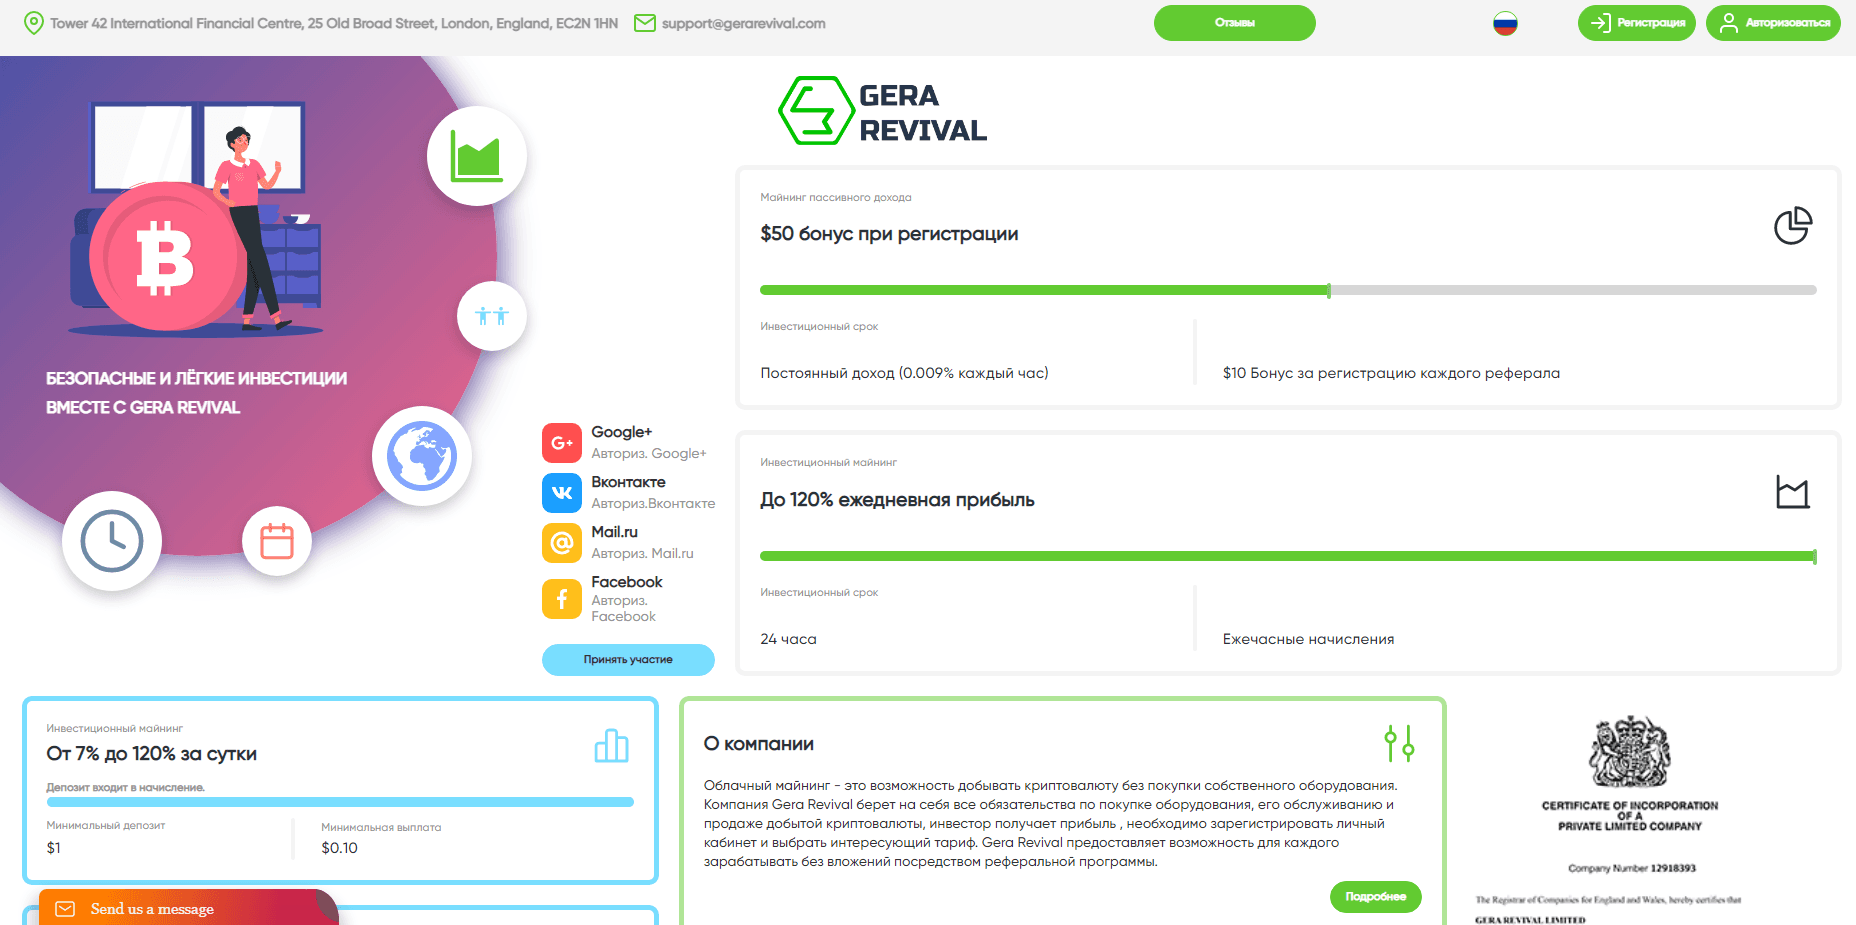This screenshot has height=925, width=1856.
Task: Click the green area chart icon in the top circle
Action: click(x=477, y=156)
